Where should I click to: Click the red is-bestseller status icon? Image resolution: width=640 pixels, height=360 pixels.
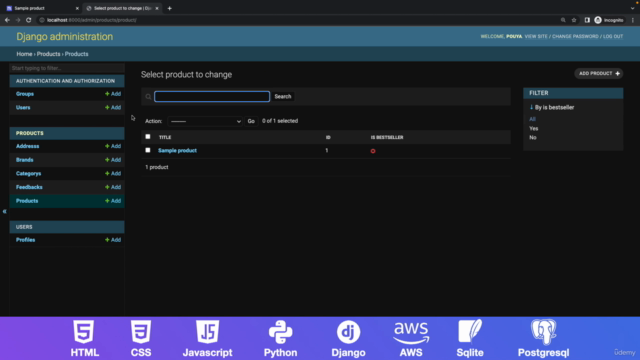click(x=373, y=151)
